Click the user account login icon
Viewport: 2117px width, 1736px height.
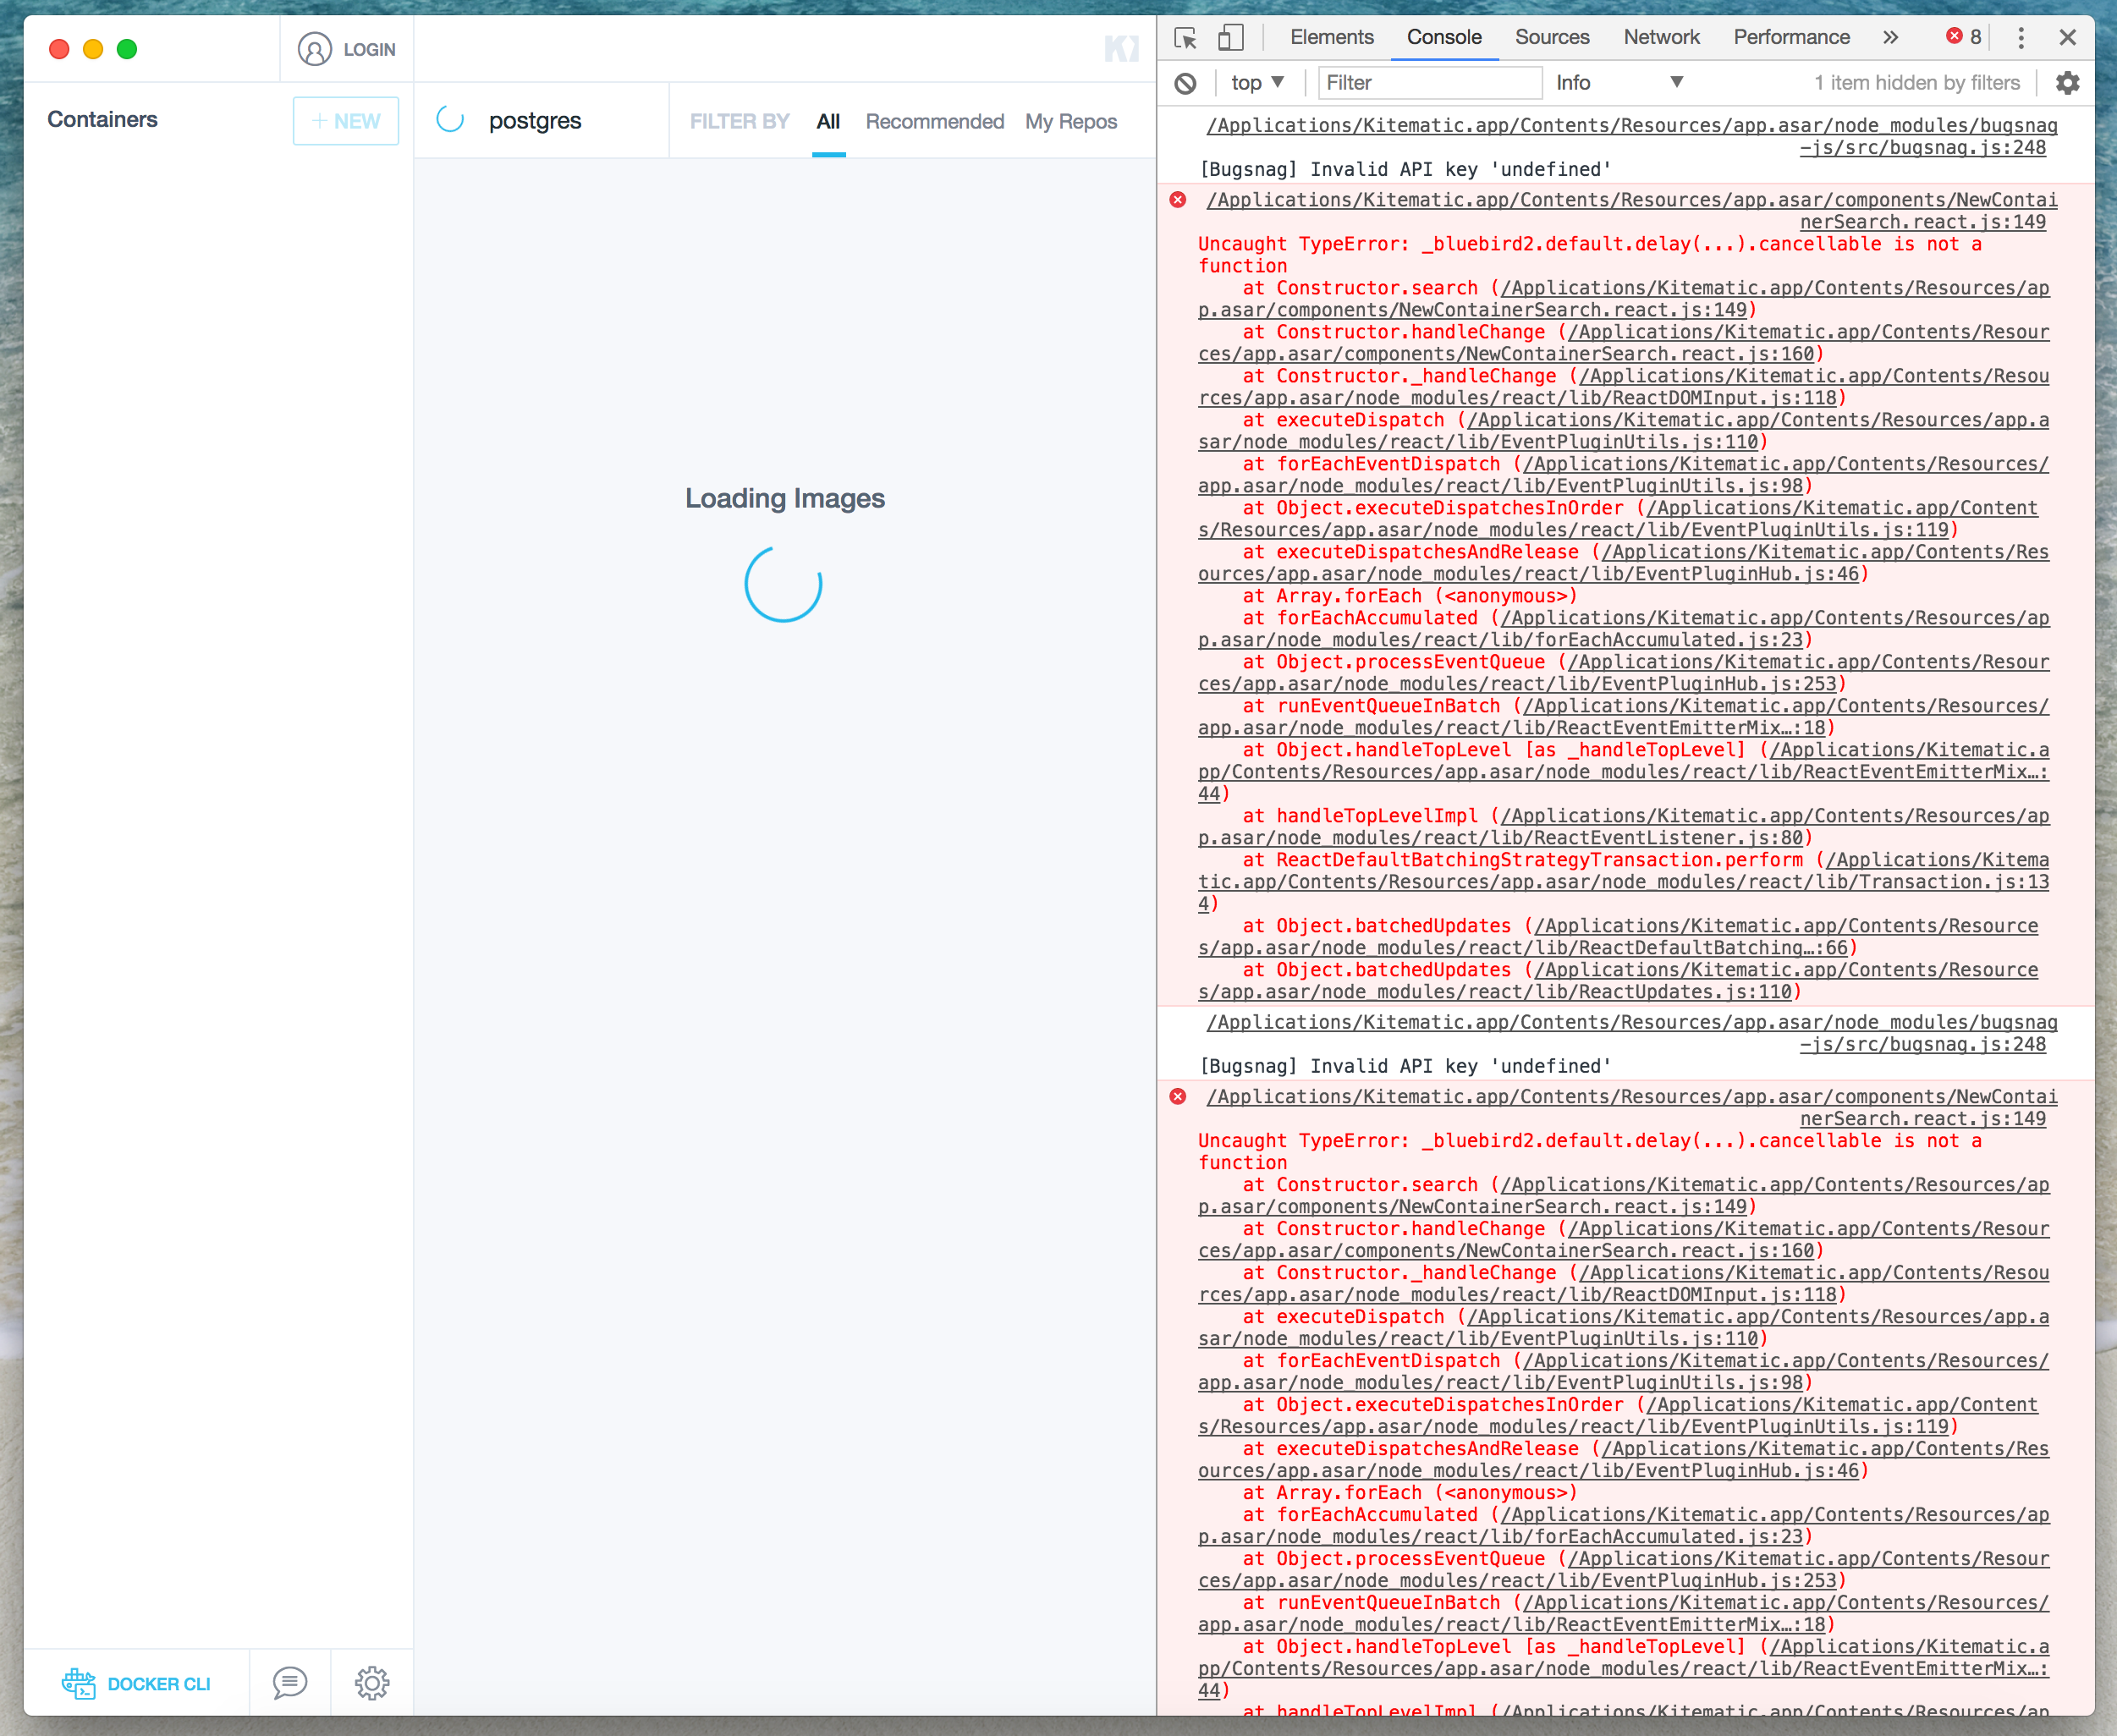pos(314,49)
